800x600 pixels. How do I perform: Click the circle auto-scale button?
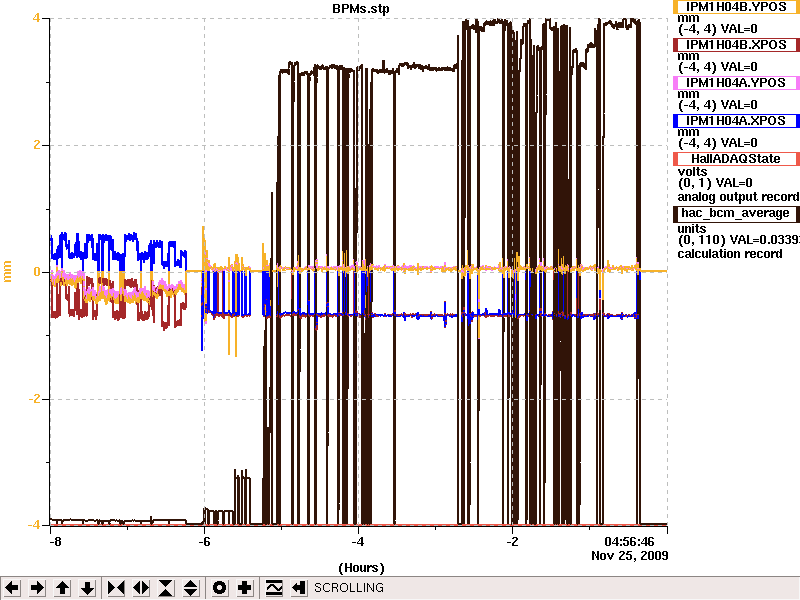(x=219, y=588)
